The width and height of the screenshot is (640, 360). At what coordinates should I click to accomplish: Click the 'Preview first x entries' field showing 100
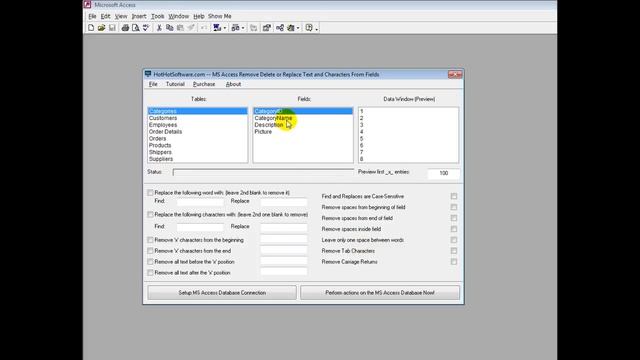click(x=444, y=173)
